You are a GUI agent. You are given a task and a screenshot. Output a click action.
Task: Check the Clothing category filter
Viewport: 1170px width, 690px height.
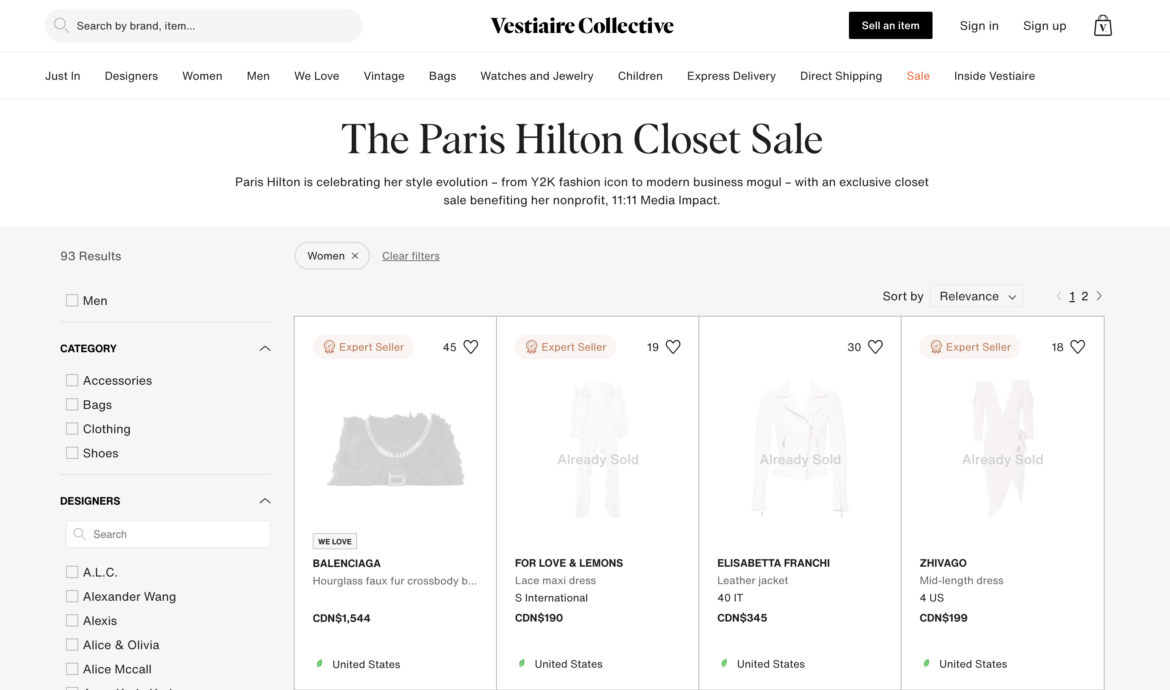coord(72,428)
